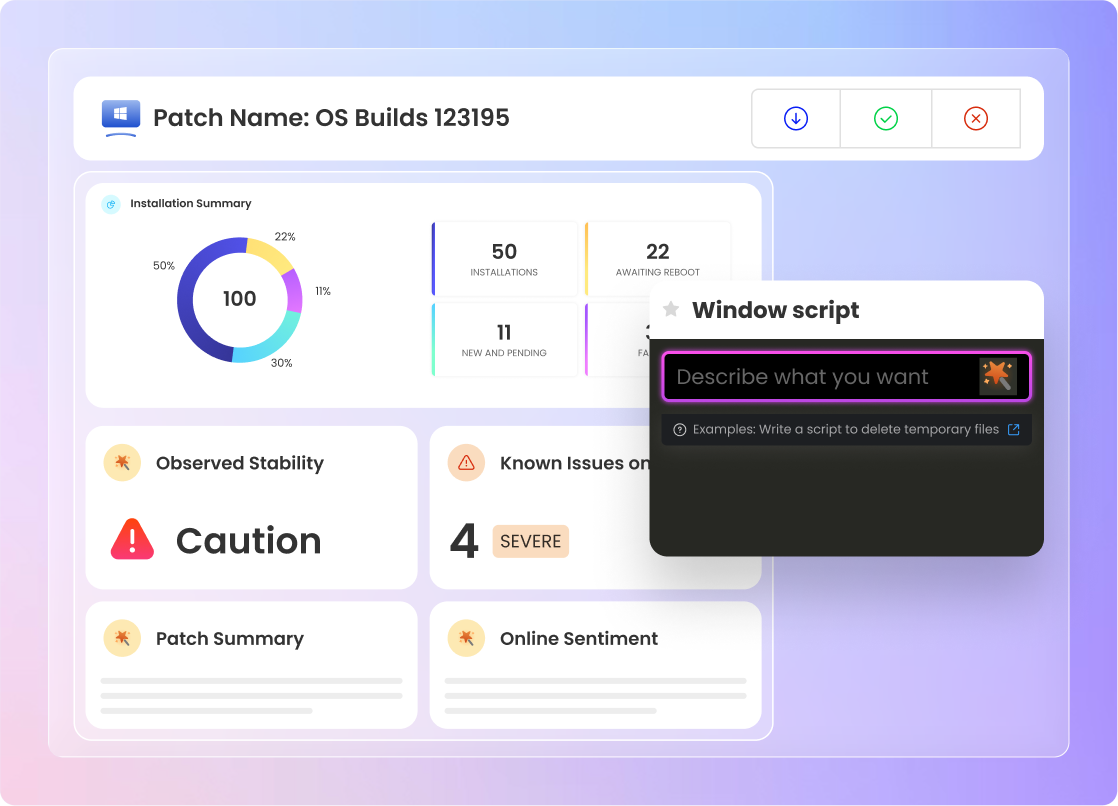This screenshot has height=806, width=1118.
Task: Click the SEVERE badge next to 4
Action: [531, 542]
